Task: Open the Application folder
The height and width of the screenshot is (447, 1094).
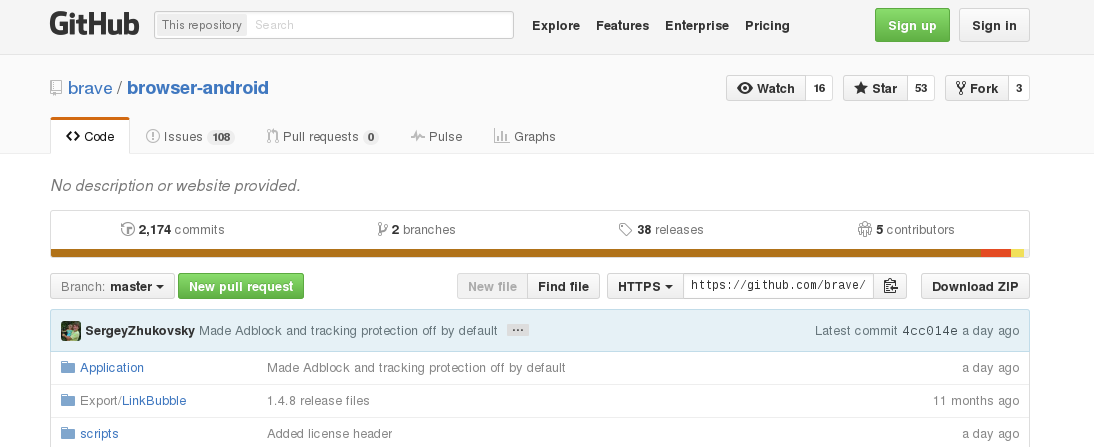Action: 112,368
